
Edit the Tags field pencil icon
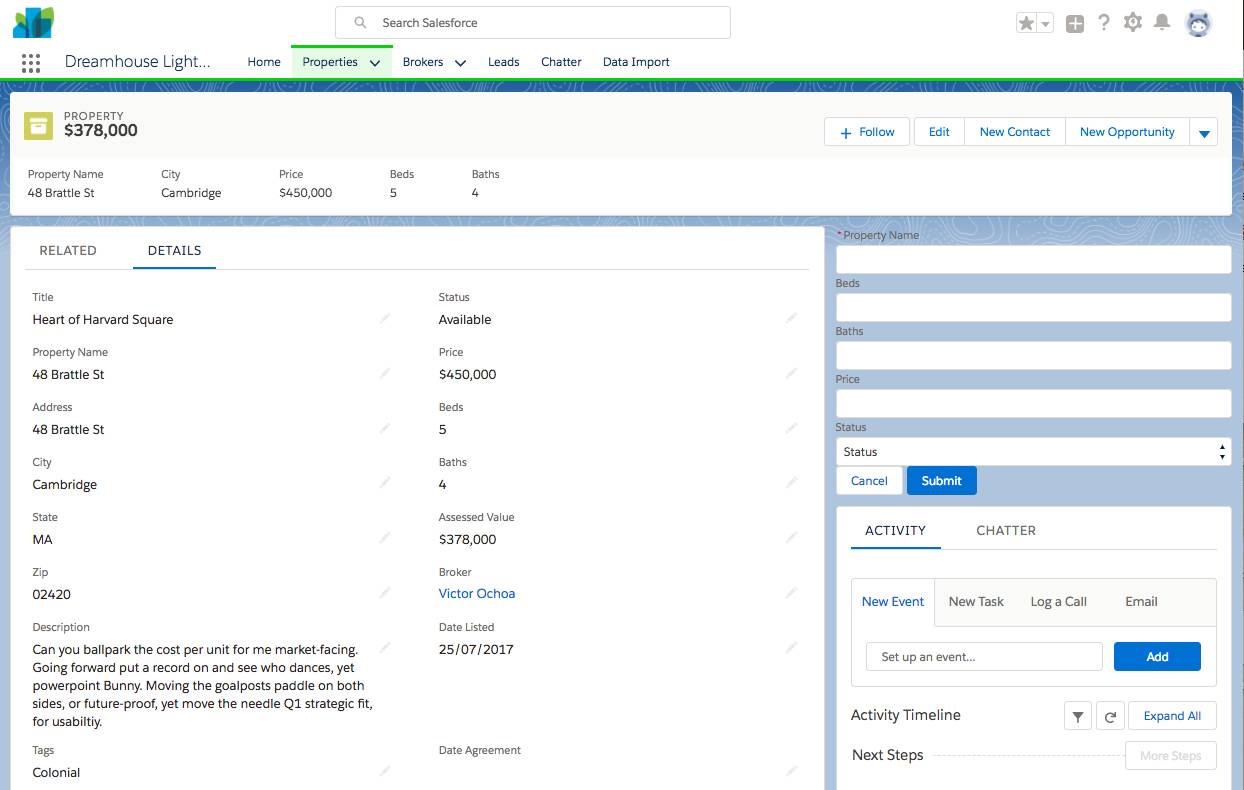(x=385, y=771)
